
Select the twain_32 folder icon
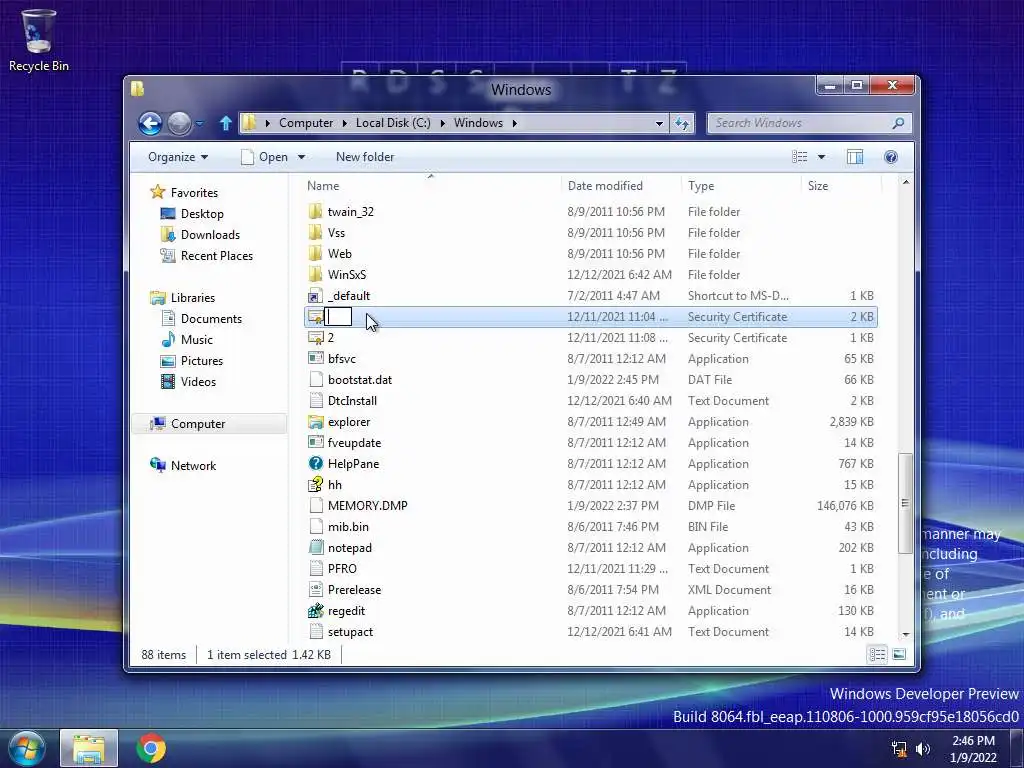[x=315, y=212]
